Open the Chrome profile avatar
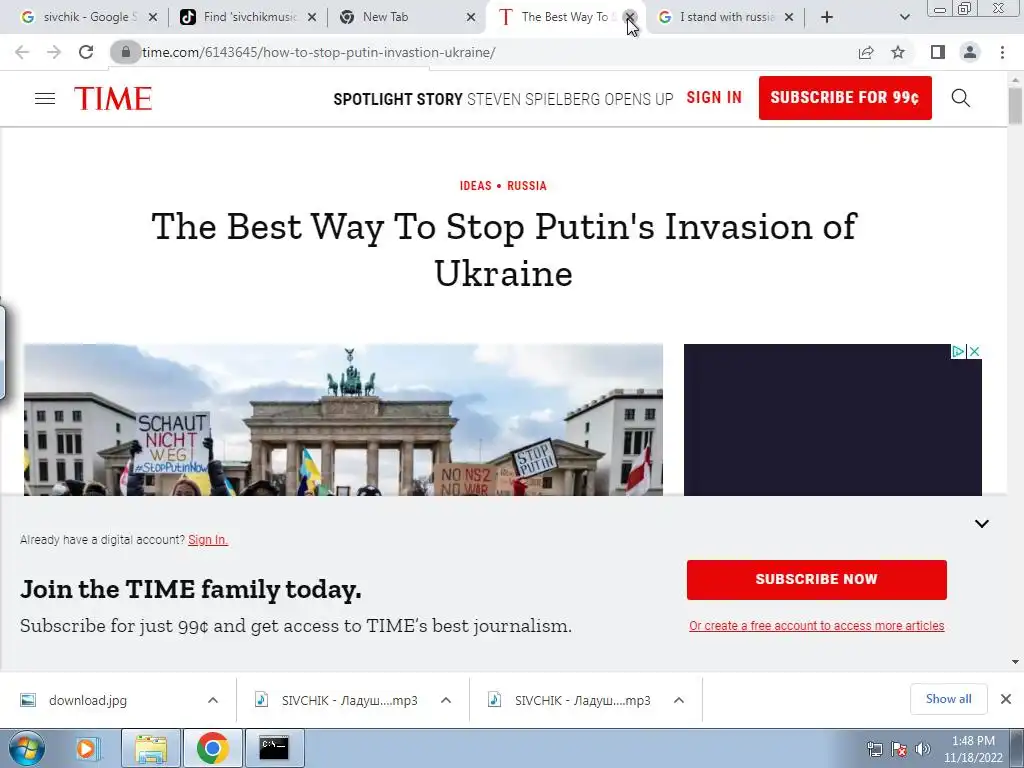The height and width of the screenshot is (768, 1024). 970,52
